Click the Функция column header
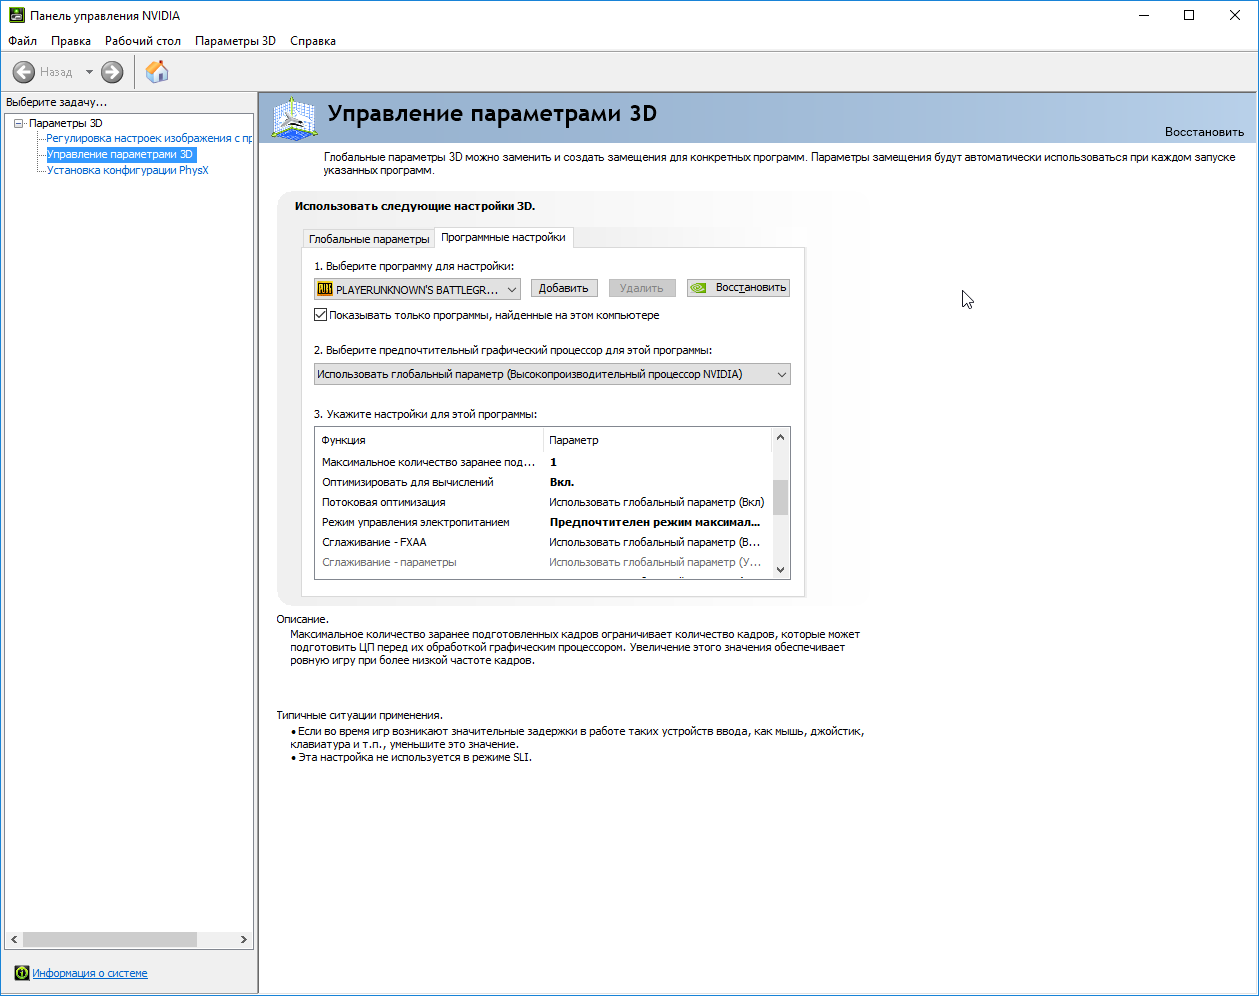The height and width of the screenshot is (996, 1259). click(x=429, y=440)
